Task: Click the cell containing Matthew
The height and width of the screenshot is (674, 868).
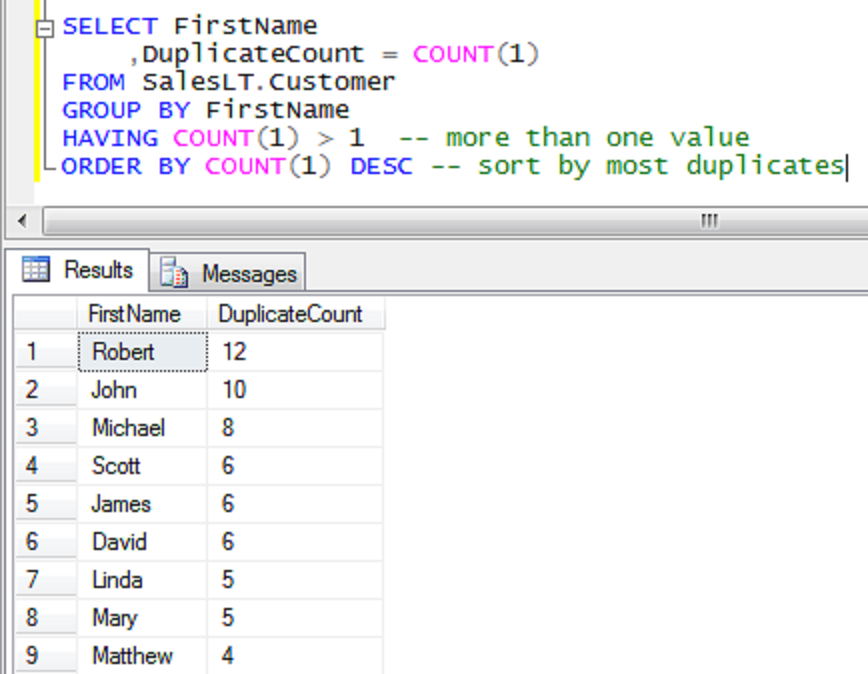Action: tap(133, 655)
